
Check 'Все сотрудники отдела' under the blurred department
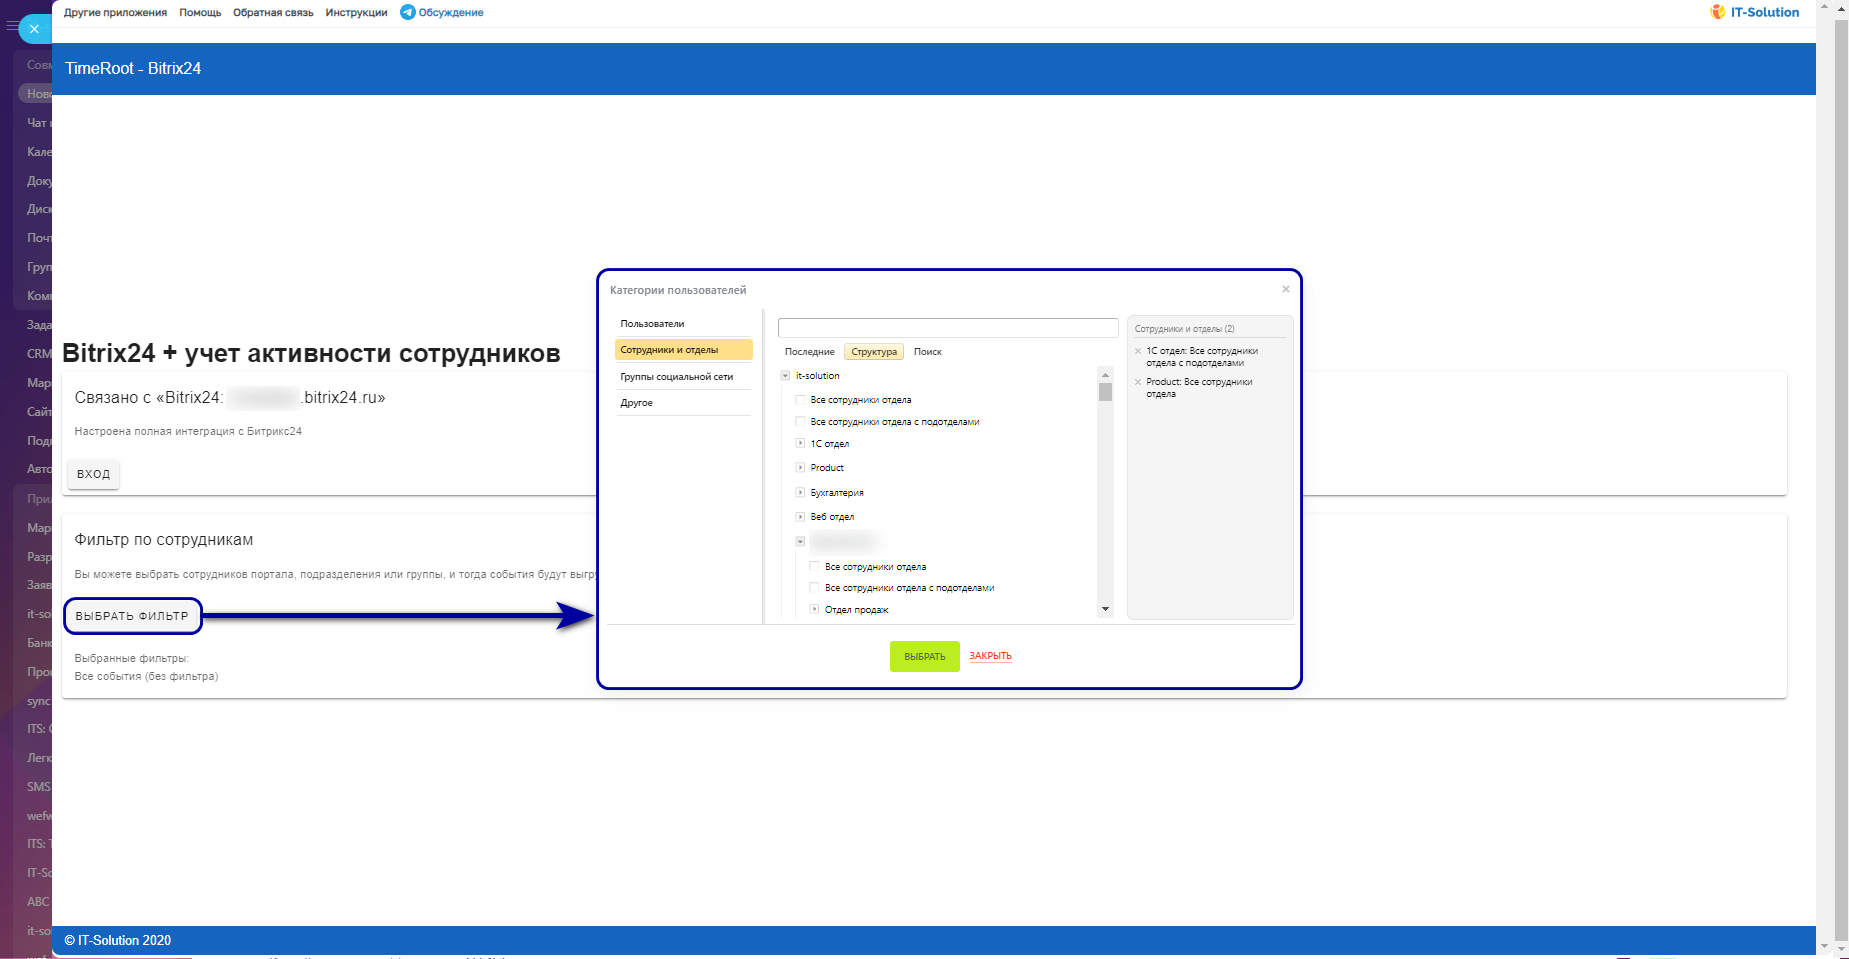[814, 567]
